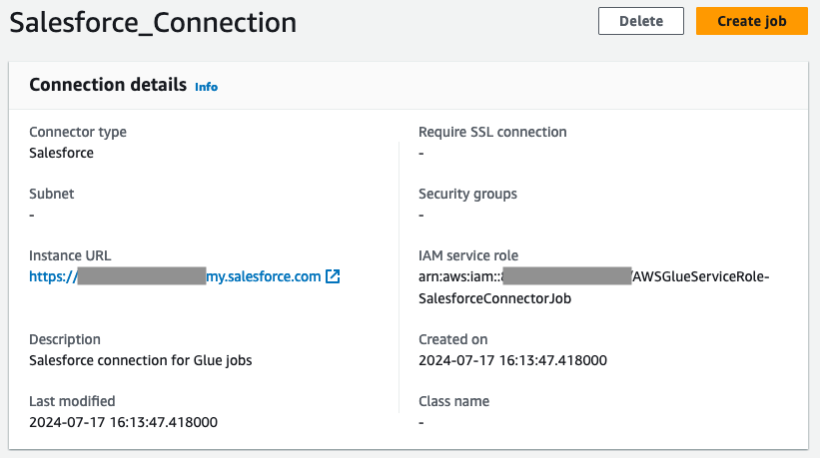
Task: Select the IAM service role label
Action: [469, 255]
